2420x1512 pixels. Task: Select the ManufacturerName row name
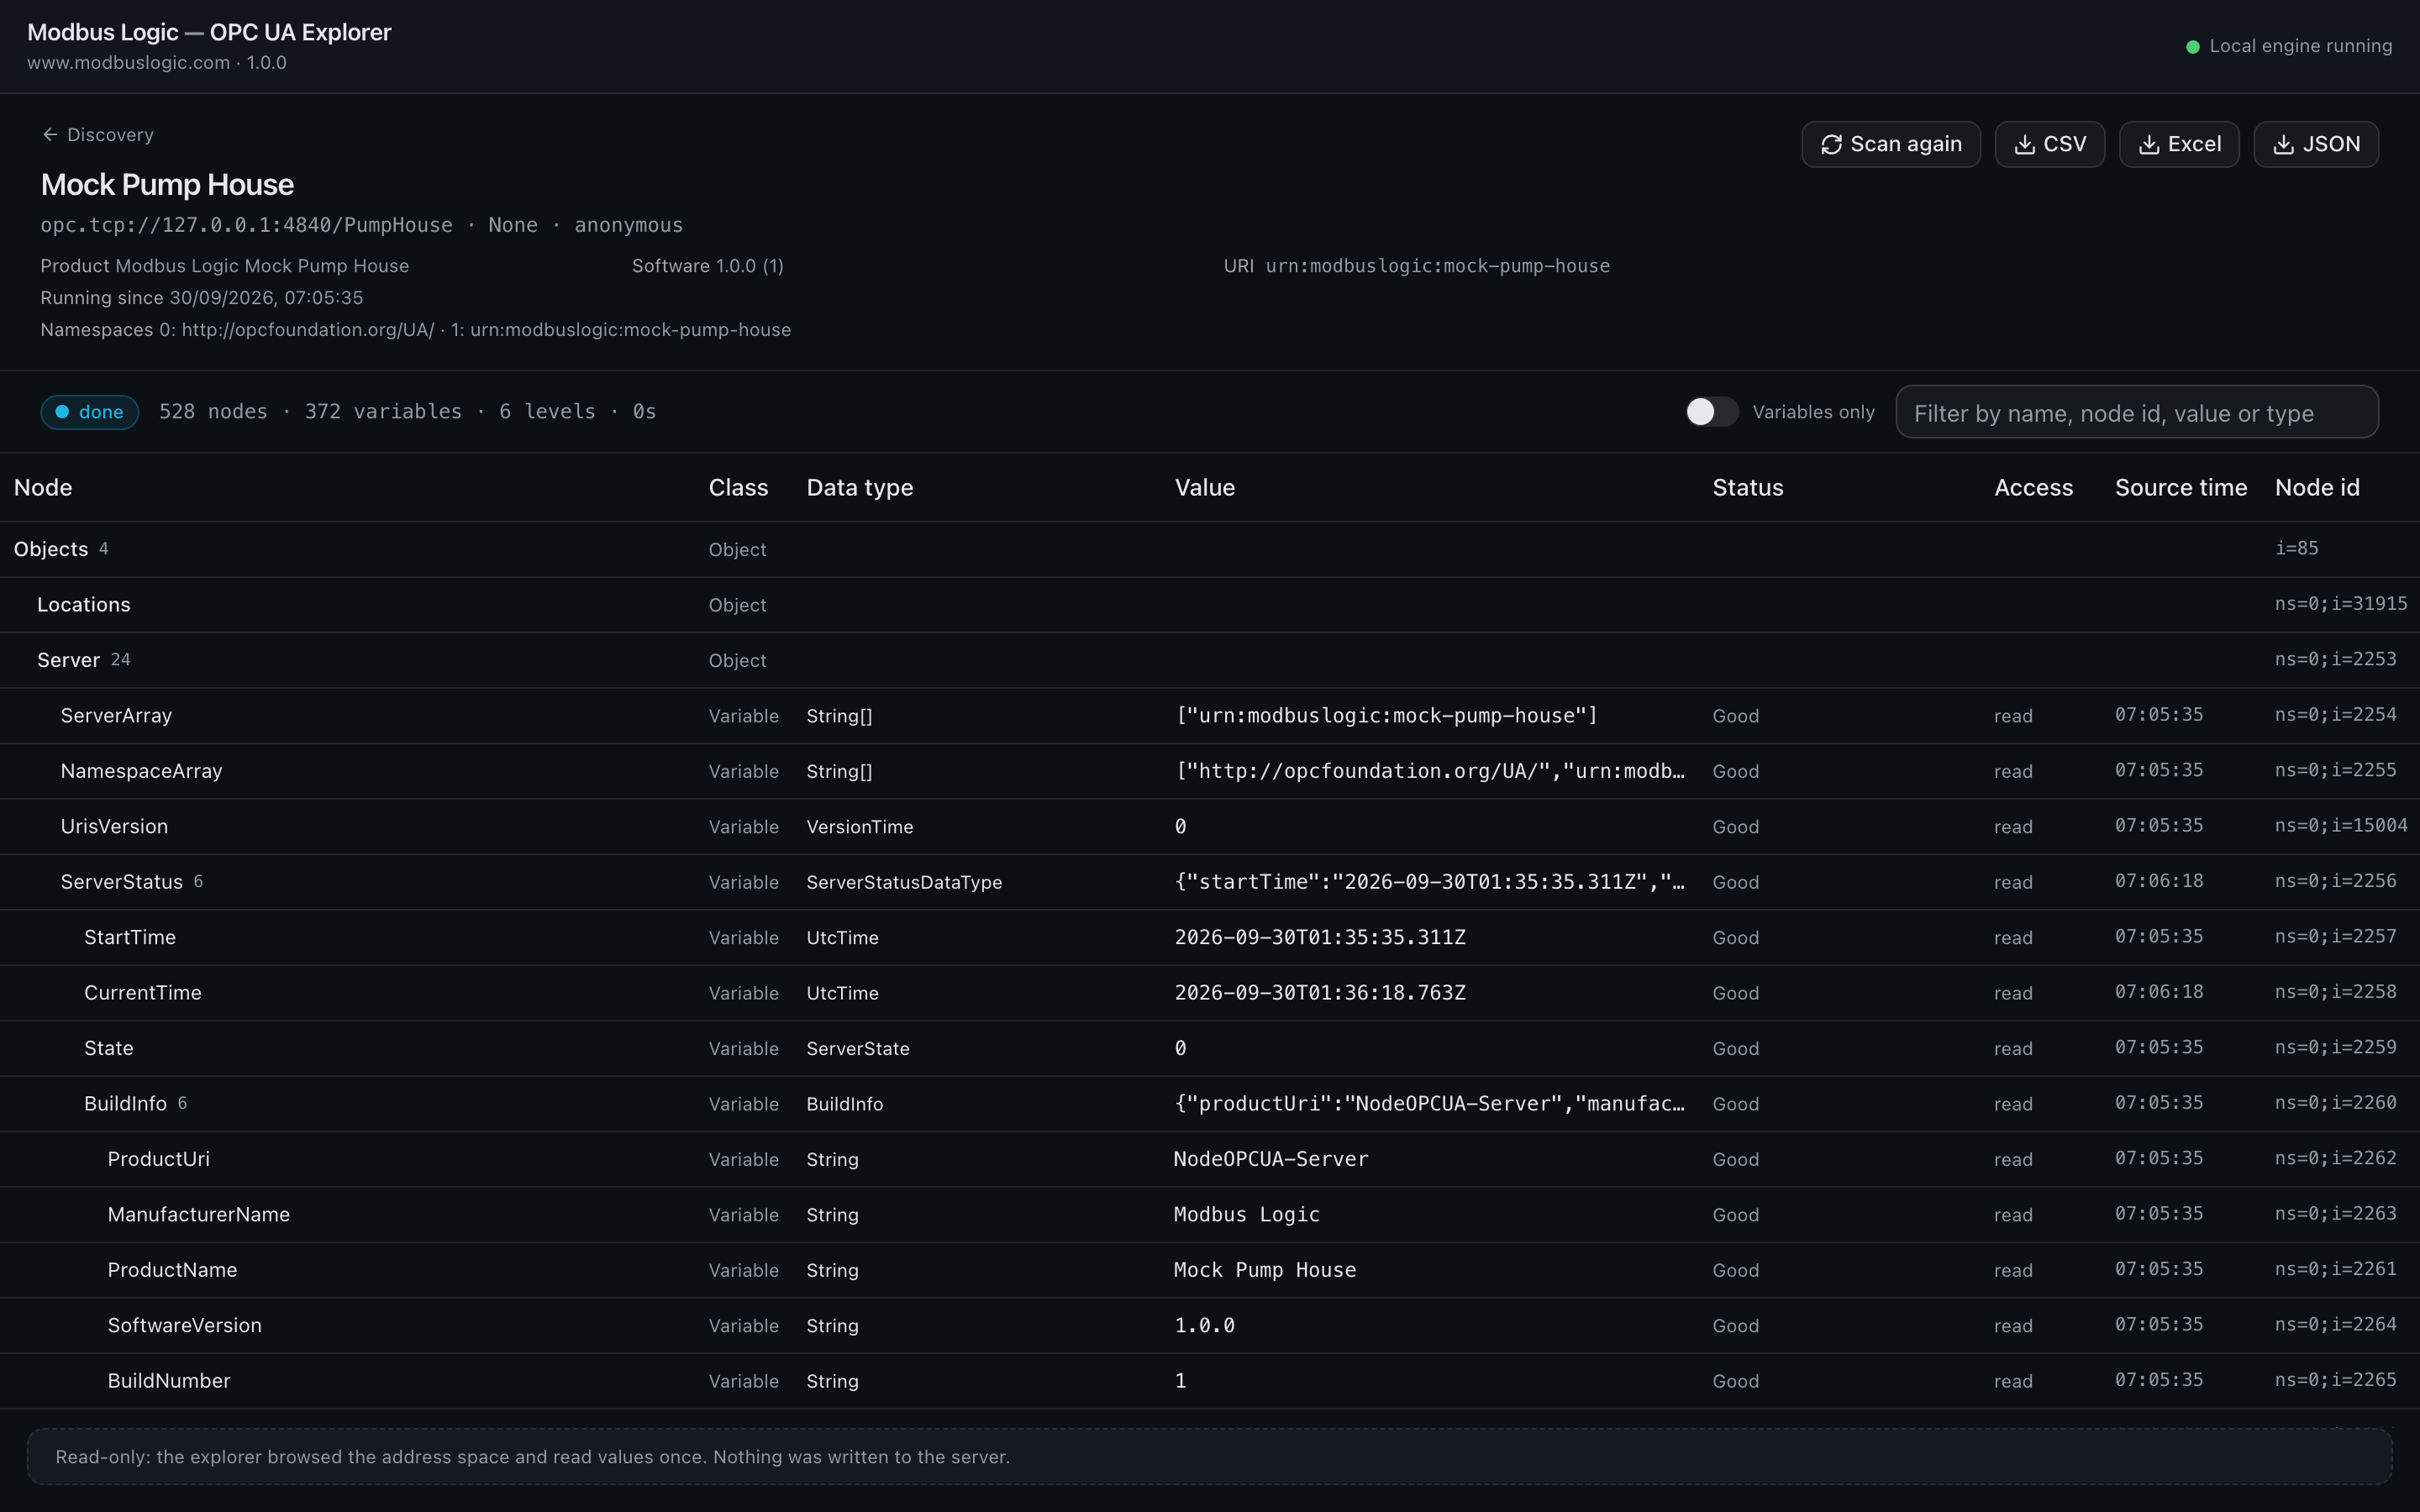click(198, 1215)
